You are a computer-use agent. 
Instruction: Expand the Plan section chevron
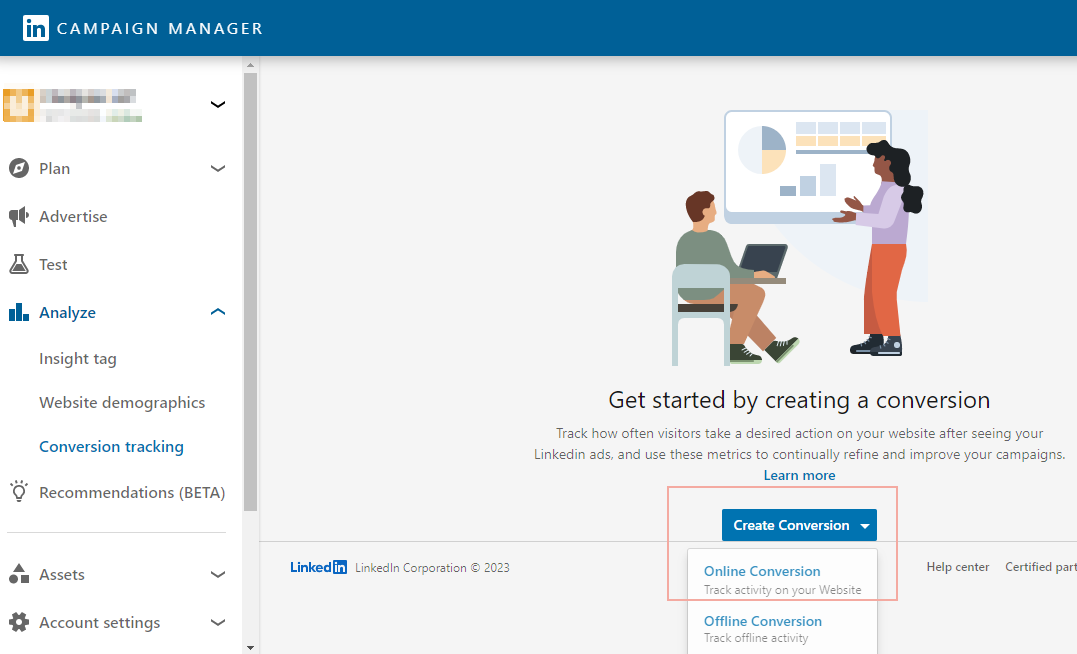tap(218, 168)
